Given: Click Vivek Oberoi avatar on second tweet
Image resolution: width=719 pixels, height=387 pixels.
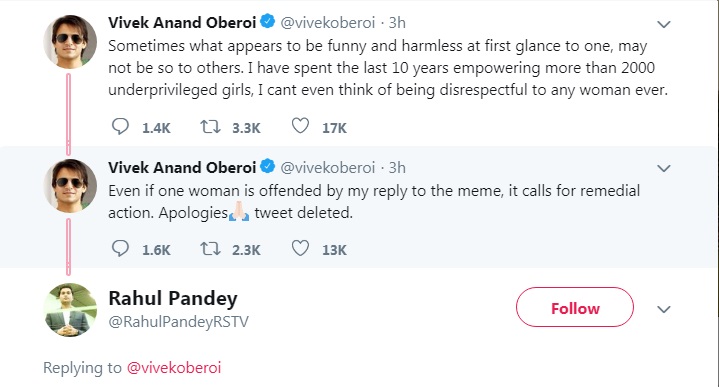Looking at the screenshot, I should click(x=70, y=186).
